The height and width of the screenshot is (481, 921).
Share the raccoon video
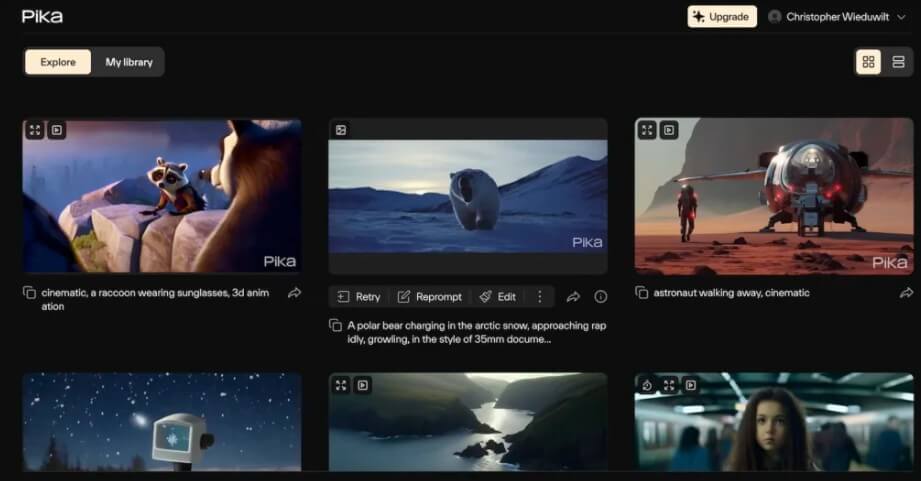295,292
